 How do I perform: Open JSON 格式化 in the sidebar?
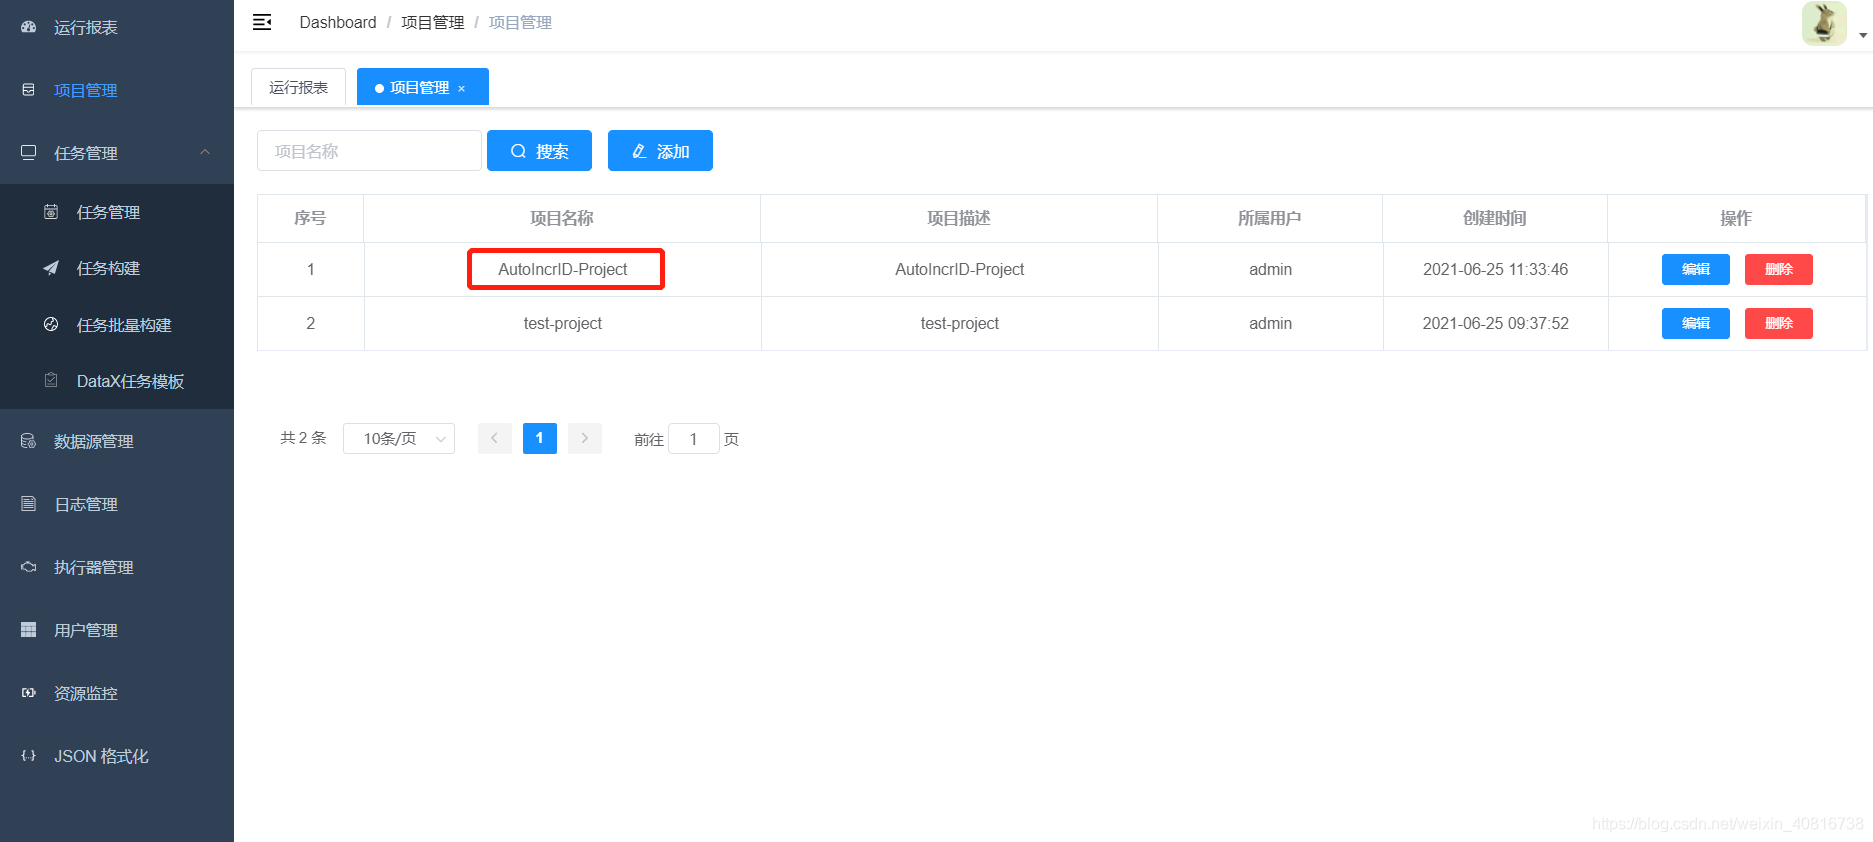click(101, 756)
